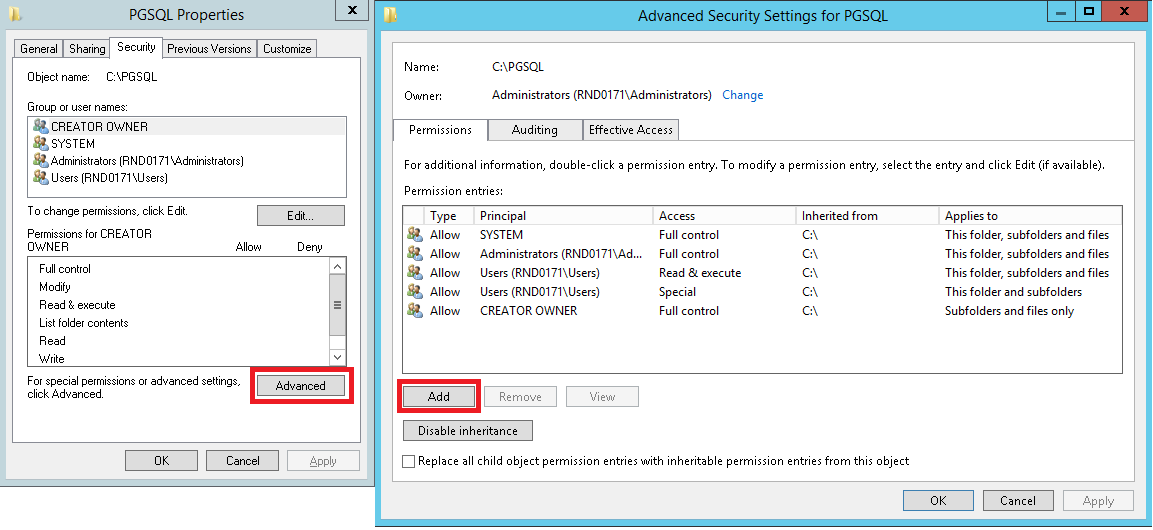Click the CREATOR OWNER icon in permission entries
The width and height of the screenshot is (1153, 530).
coord(414,311)
